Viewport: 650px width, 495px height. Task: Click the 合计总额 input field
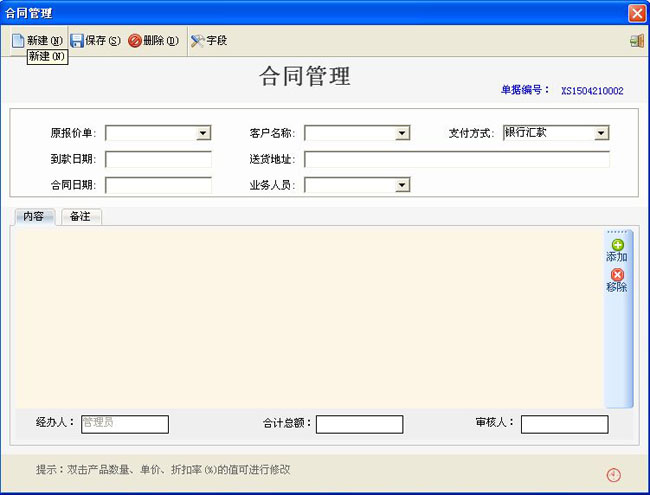pyautogui.click(x=359, y=424)
